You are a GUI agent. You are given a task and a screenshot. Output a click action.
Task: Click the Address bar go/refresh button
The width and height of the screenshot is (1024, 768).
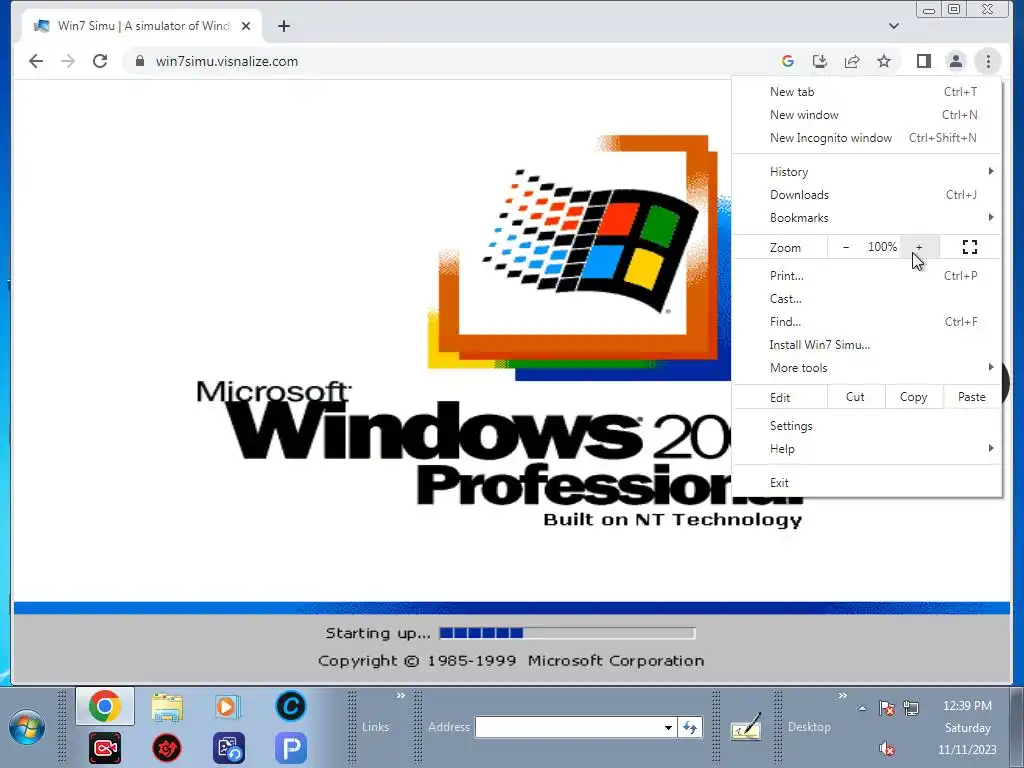click(x=690, y=728)
